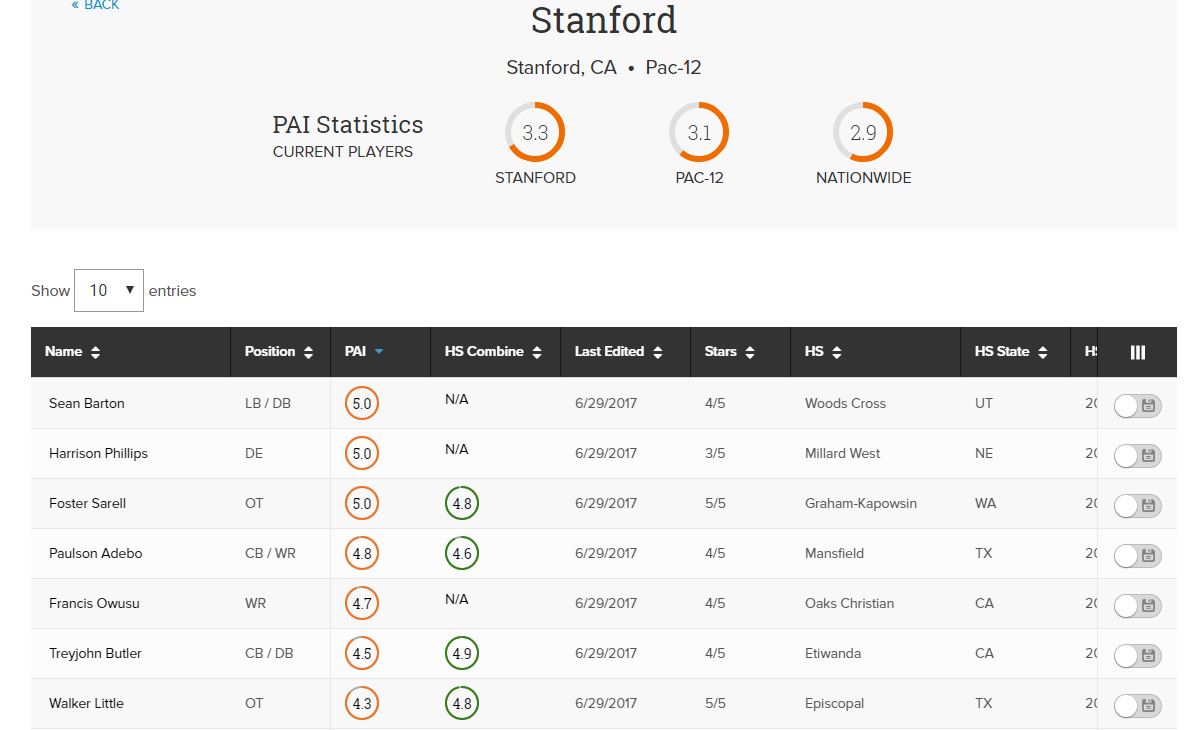Click Paulson Adebo's 4.6 HS Combine badge

click(x=462, y=554)
